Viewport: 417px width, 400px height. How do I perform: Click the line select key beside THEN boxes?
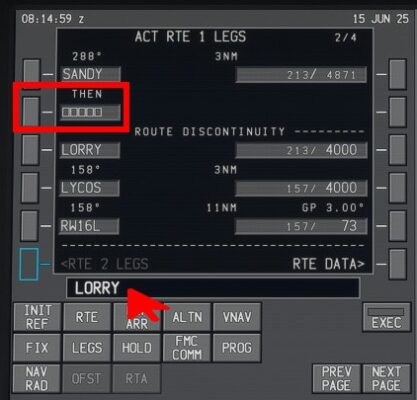click(x=31, y=112)
